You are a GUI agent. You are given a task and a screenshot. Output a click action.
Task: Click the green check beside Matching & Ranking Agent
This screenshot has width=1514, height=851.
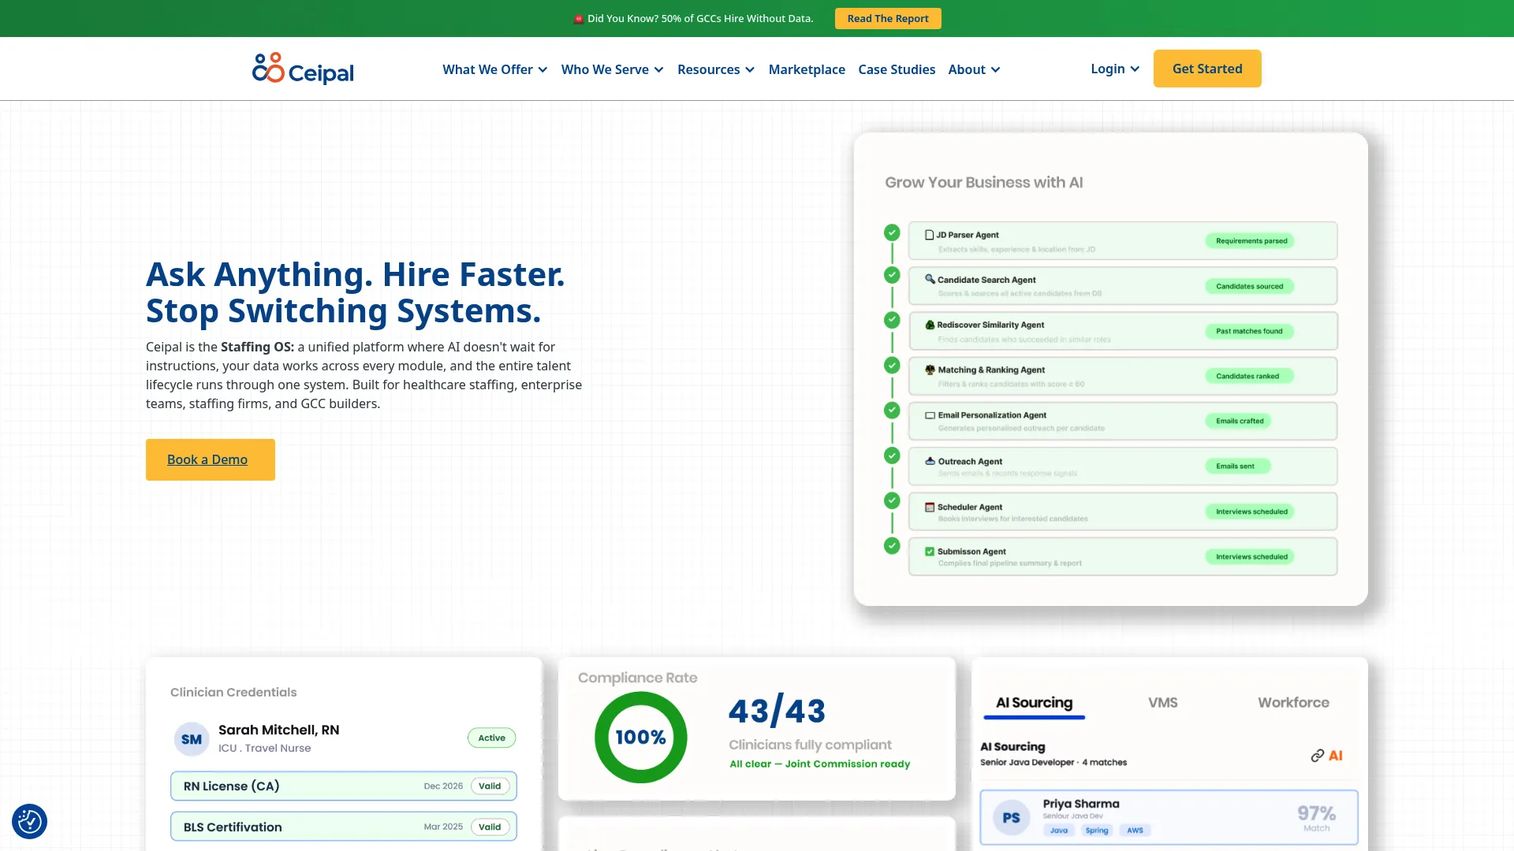[x=892, y=365]
